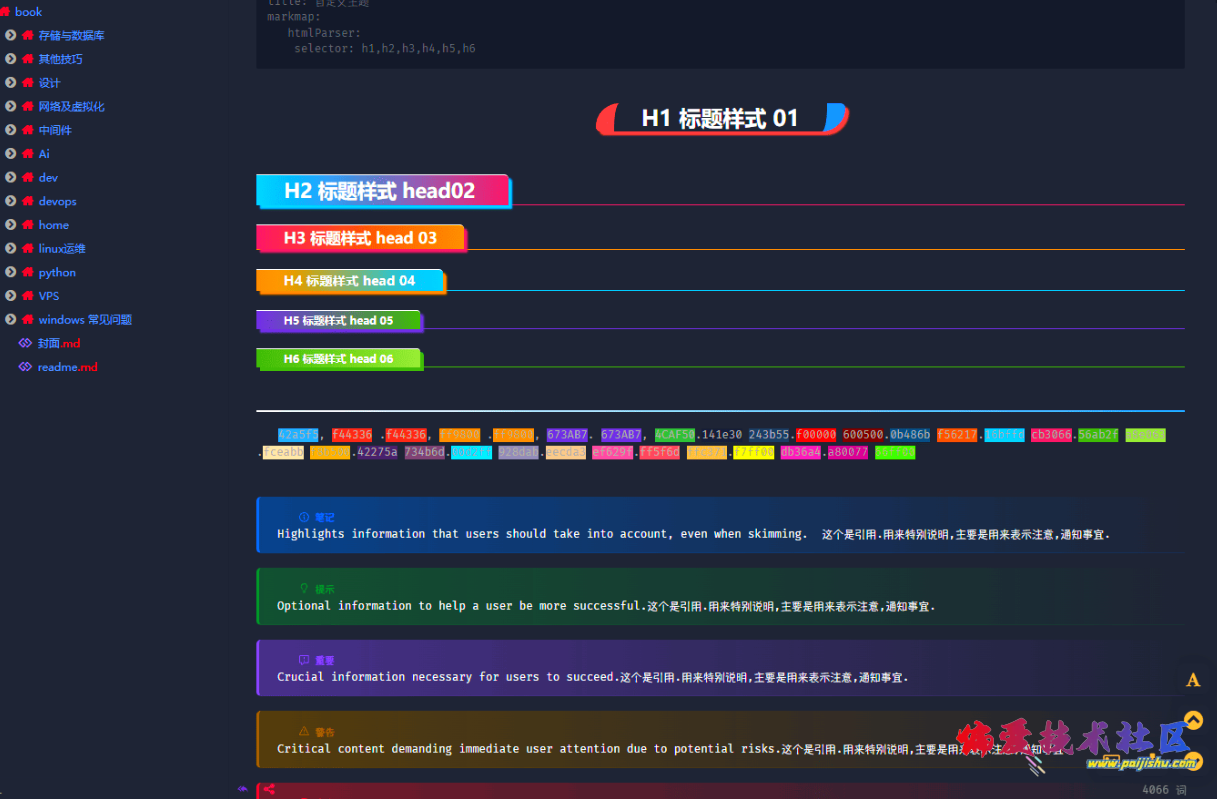Expand the python folder chevron

click(x=10, y=272)
